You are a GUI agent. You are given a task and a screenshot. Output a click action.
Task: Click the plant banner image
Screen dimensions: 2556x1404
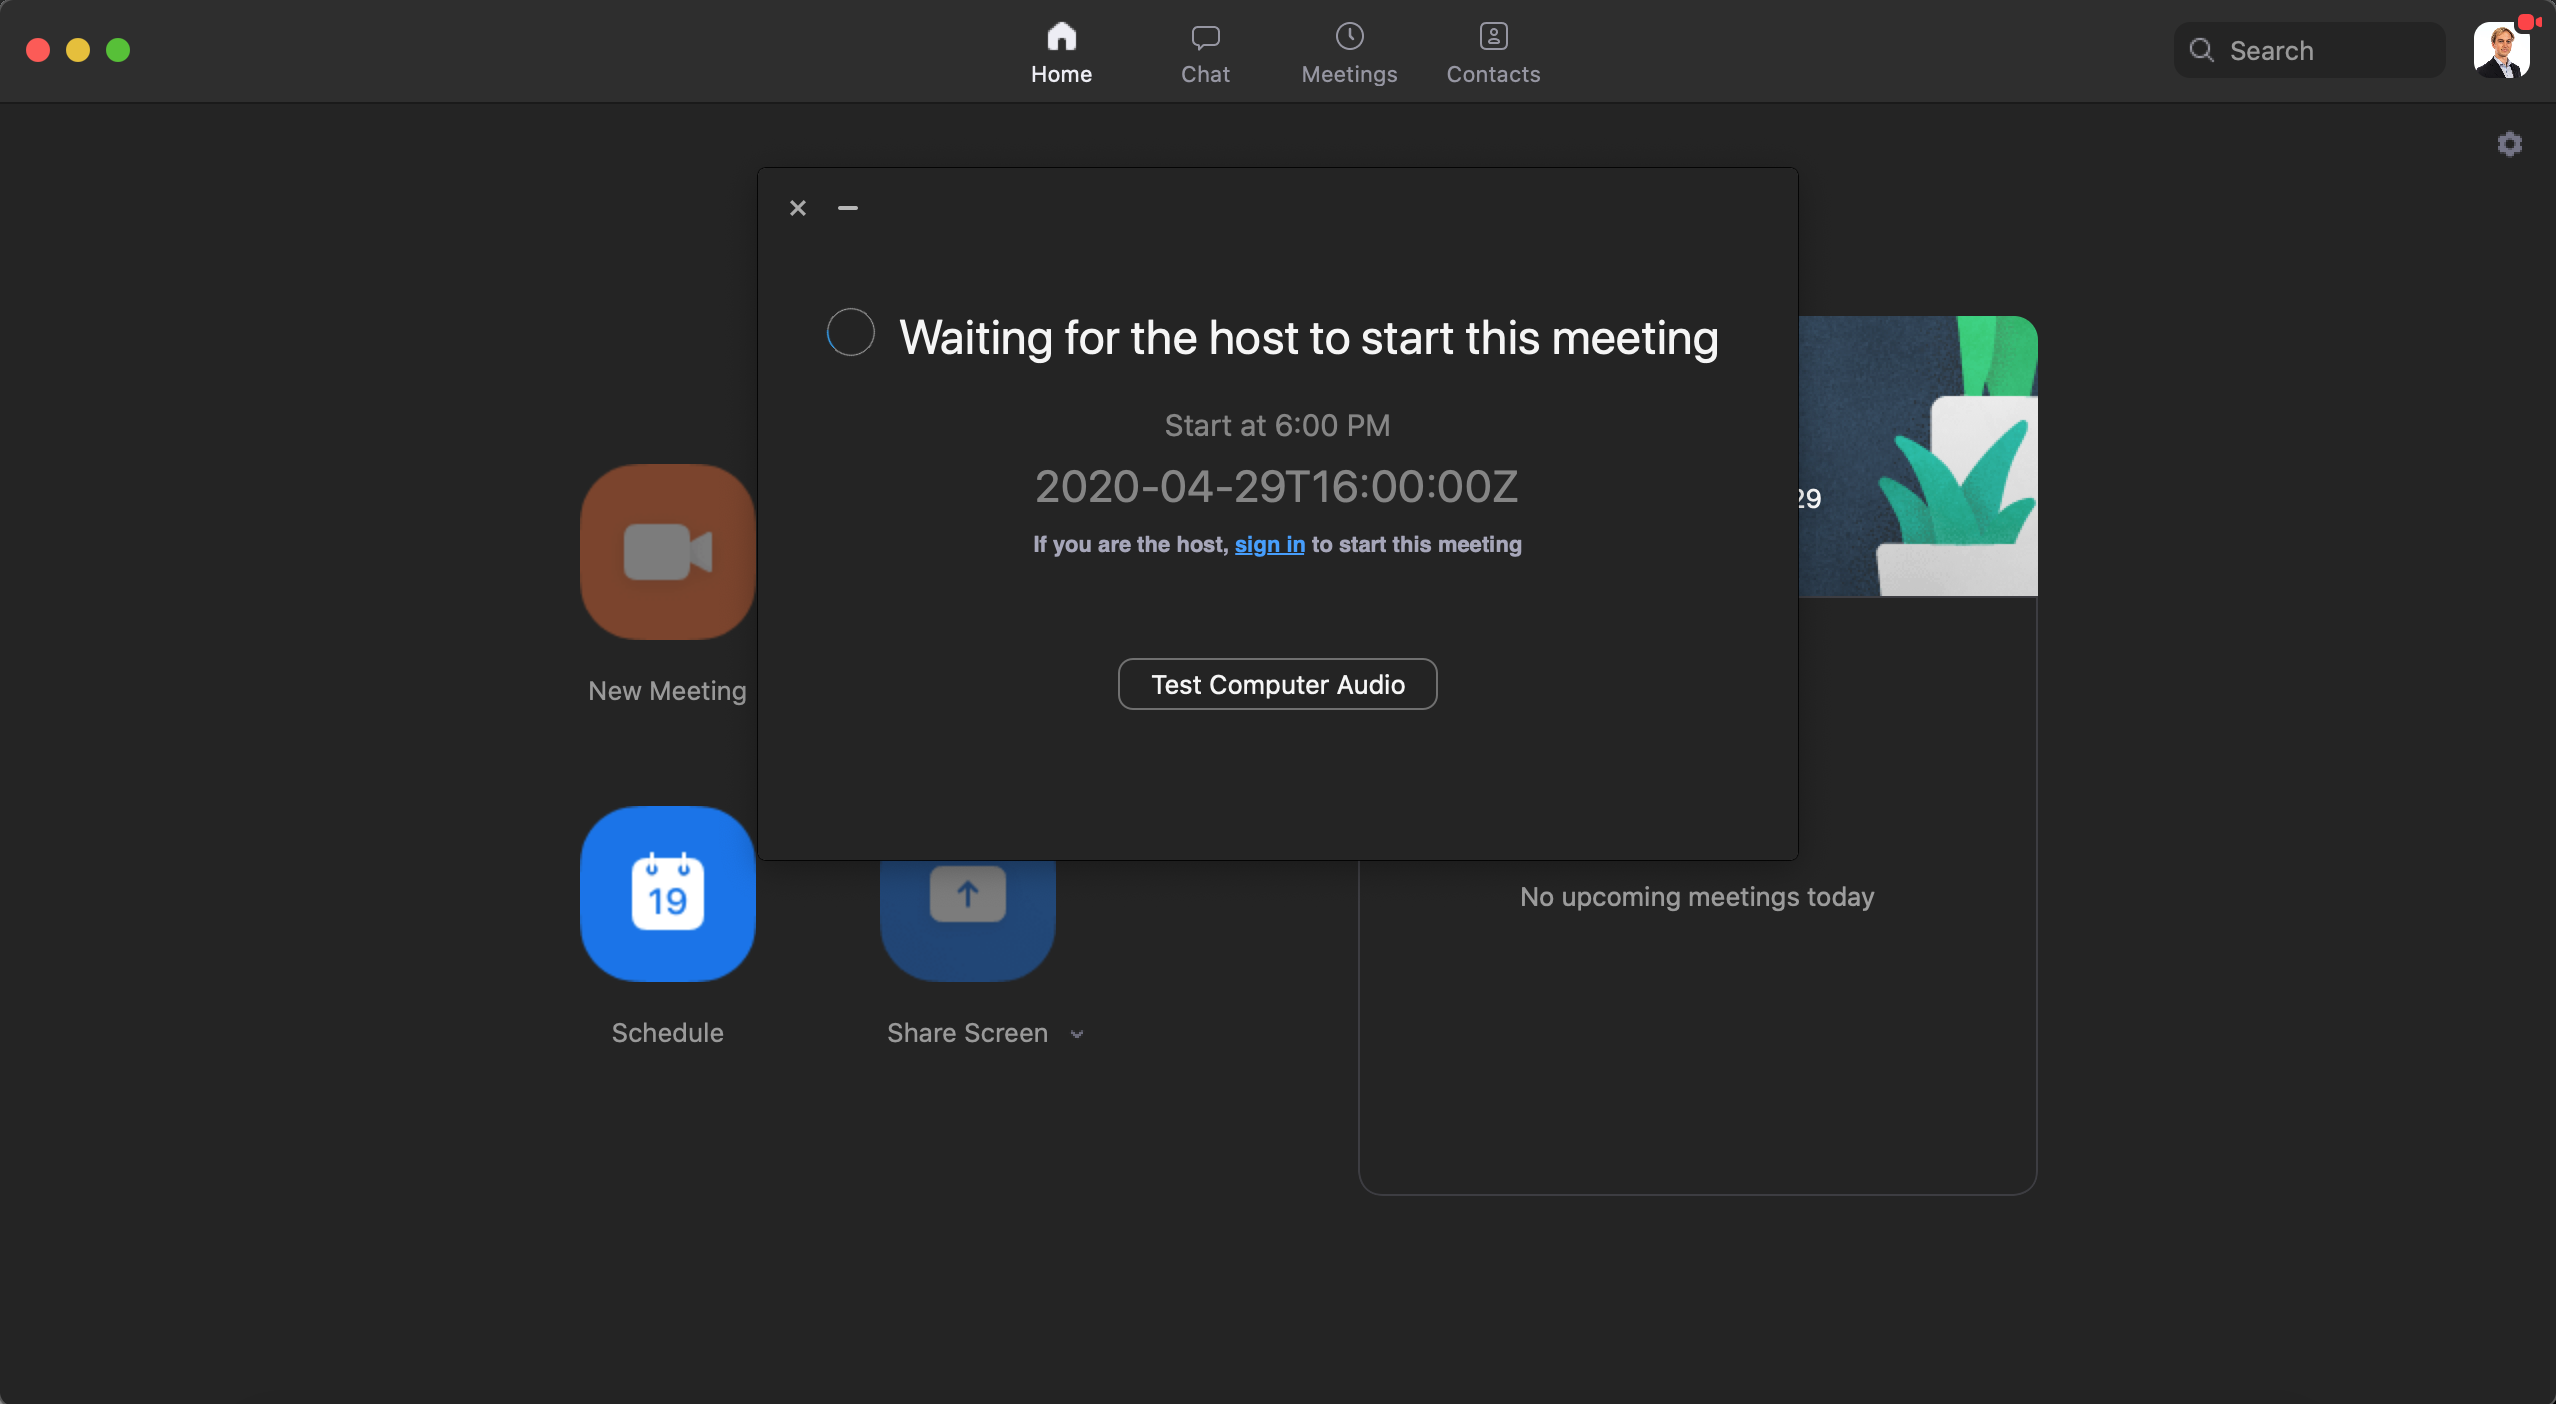coord(1918,456)
